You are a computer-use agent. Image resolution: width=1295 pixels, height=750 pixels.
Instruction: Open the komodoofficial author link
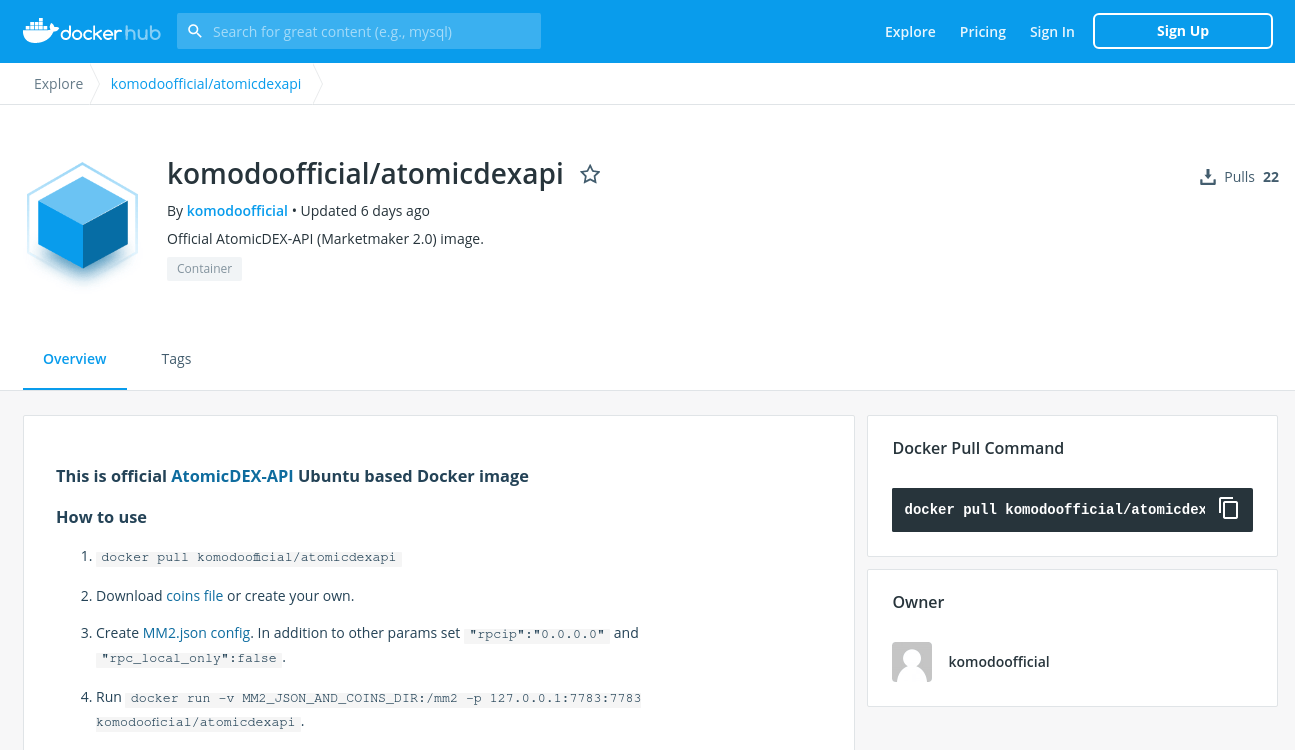tap(237, 211)
